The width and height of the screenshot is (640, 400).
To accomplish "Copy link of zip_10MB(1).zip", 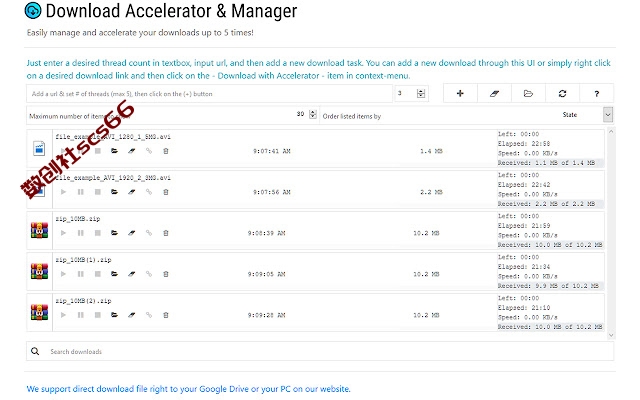I will point(149,274).
